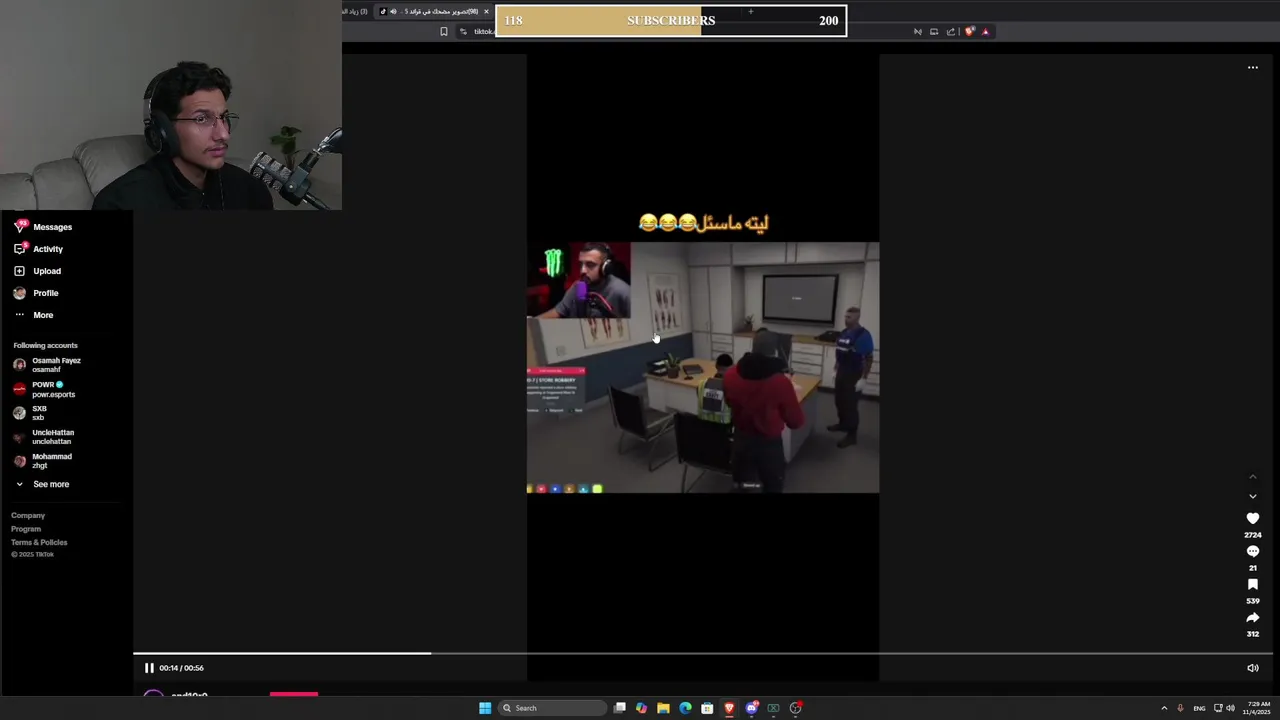Open the Upload page
Image resolution: width=1280 pixels, height=720 pixels.
click(x=38, y=271)
